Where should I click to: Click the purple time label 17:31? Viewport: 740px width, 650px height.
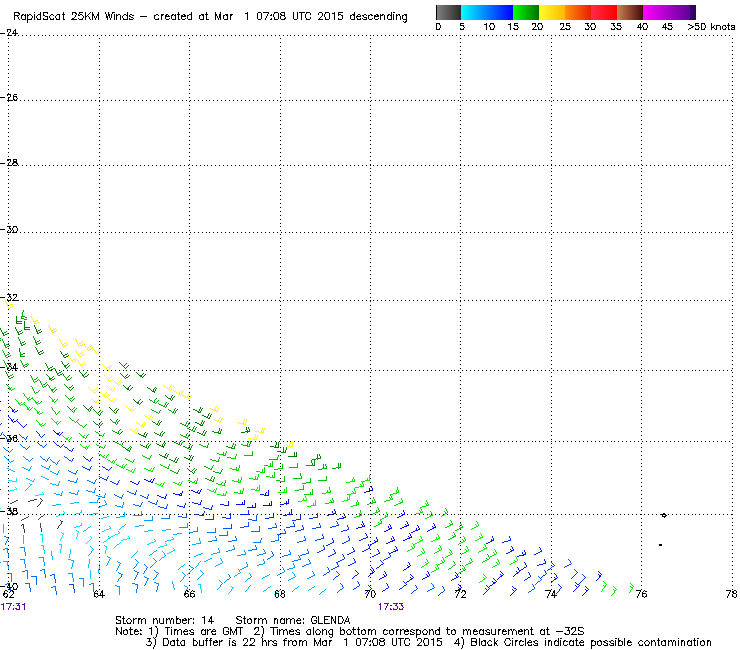(13, 607)
